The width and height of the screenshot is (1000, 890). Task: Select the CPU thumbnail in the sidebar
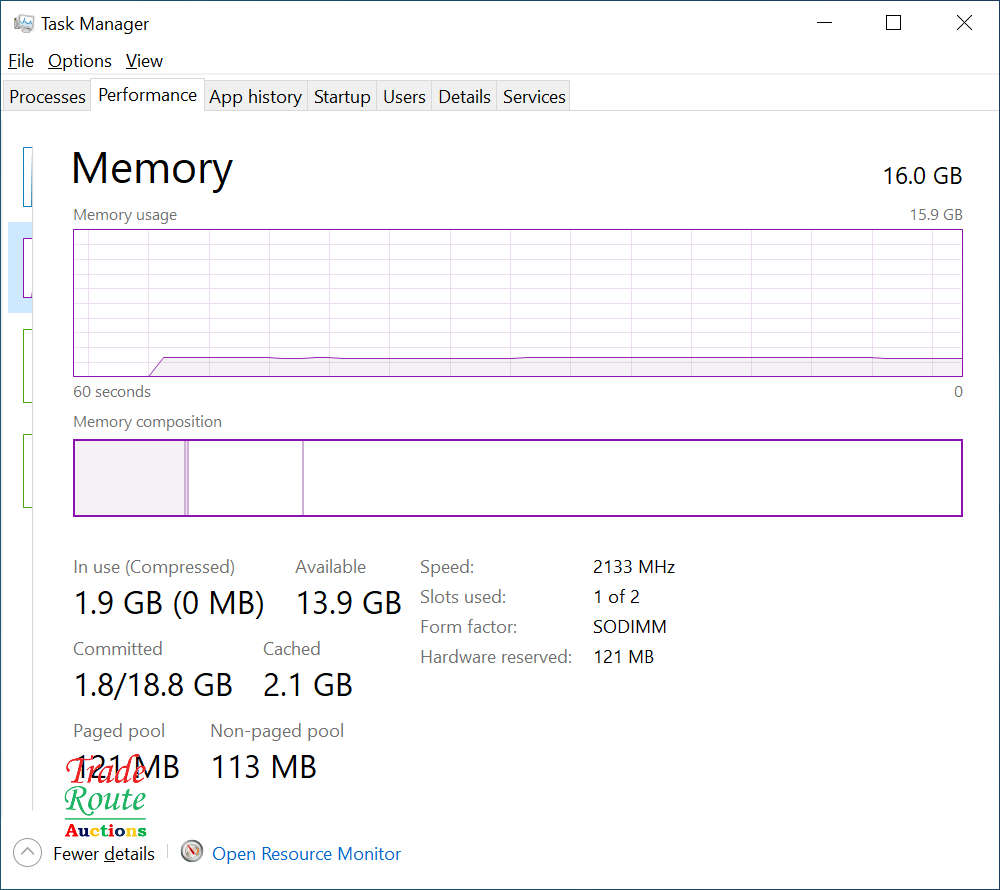pyautogui.click(x=27, y=177)
